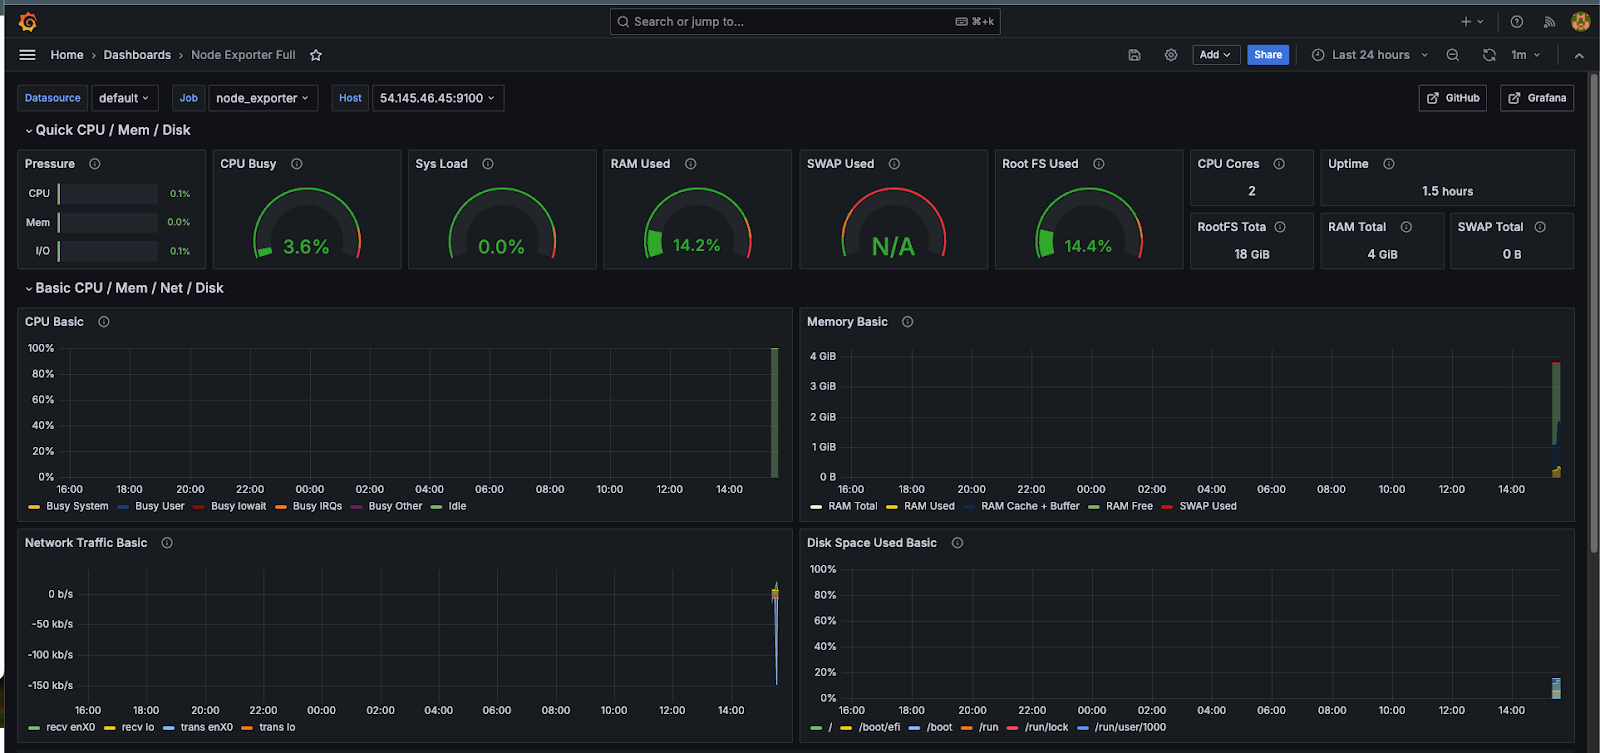Open the GitHub external link

[1453, 98]
